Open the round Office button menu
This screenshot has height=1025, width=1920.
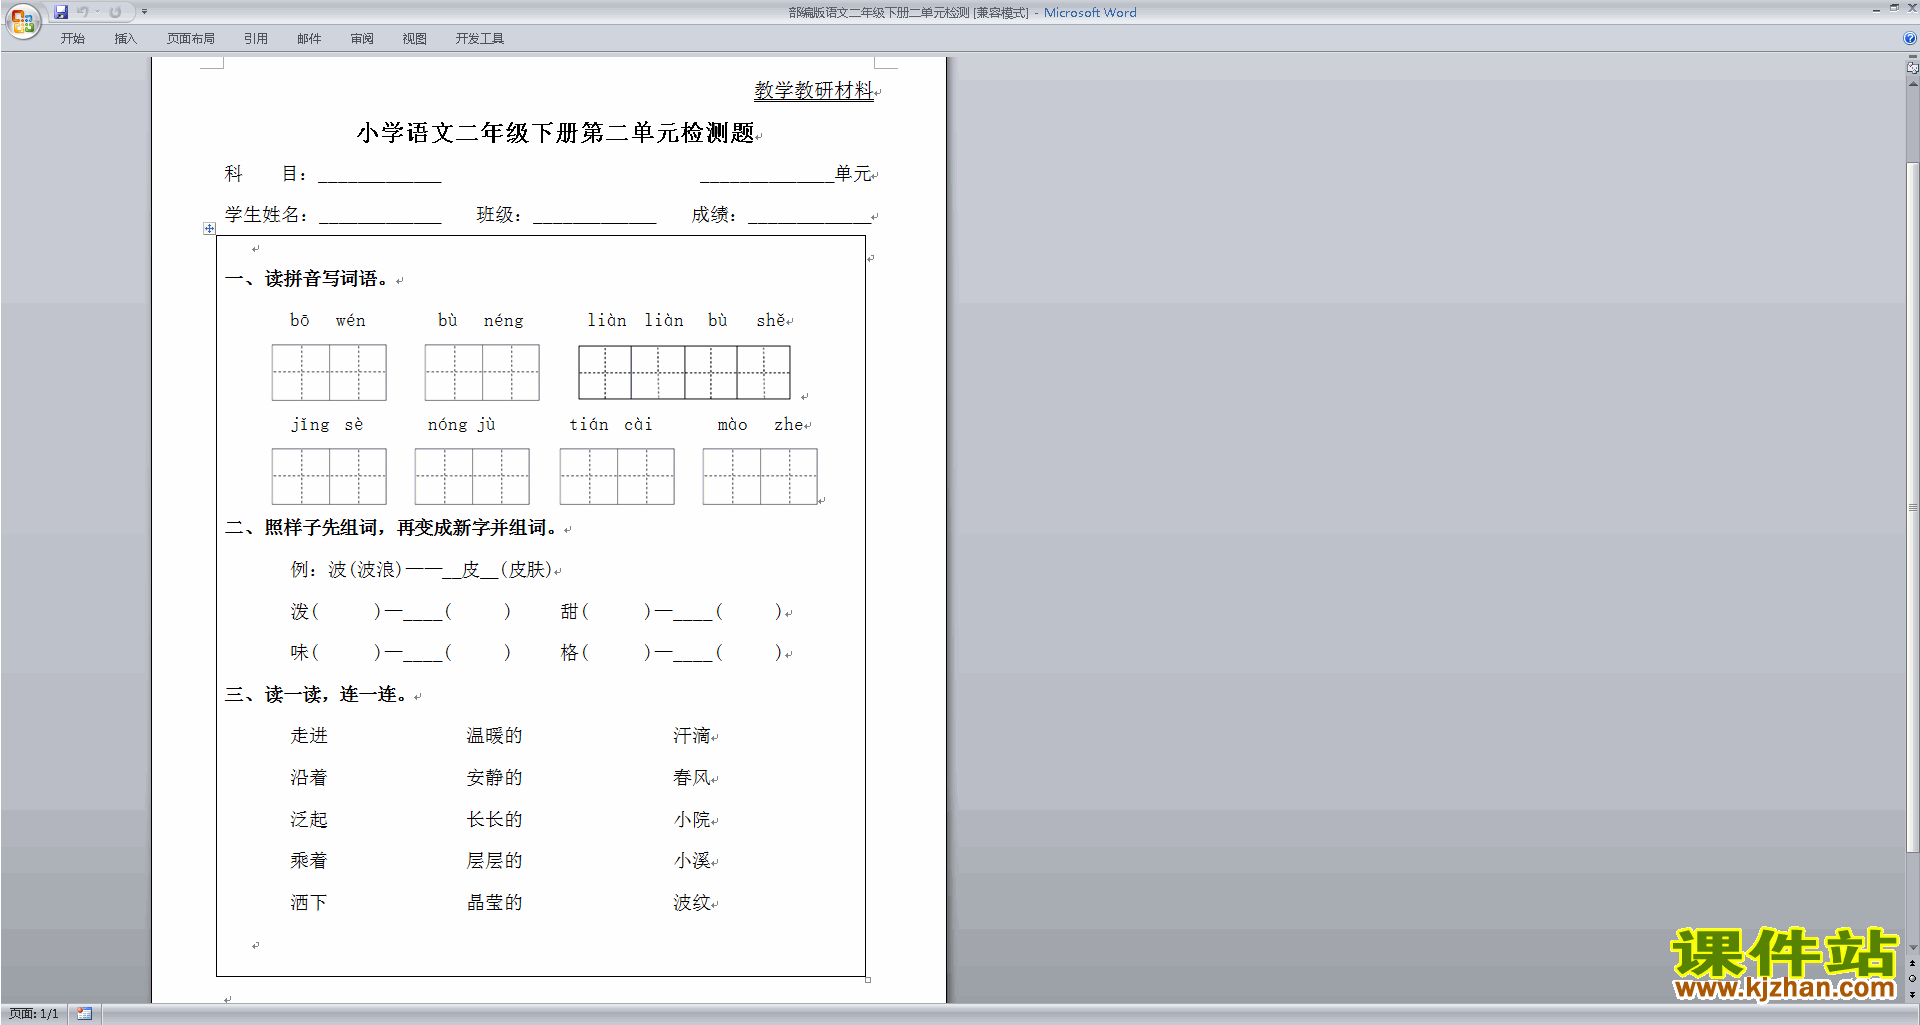pyautogui.click(x=22, y=21)
